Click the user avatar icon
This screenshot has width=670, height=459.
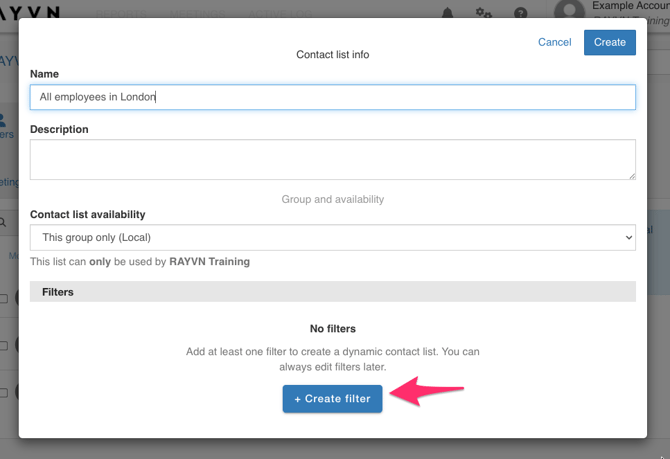569,13
